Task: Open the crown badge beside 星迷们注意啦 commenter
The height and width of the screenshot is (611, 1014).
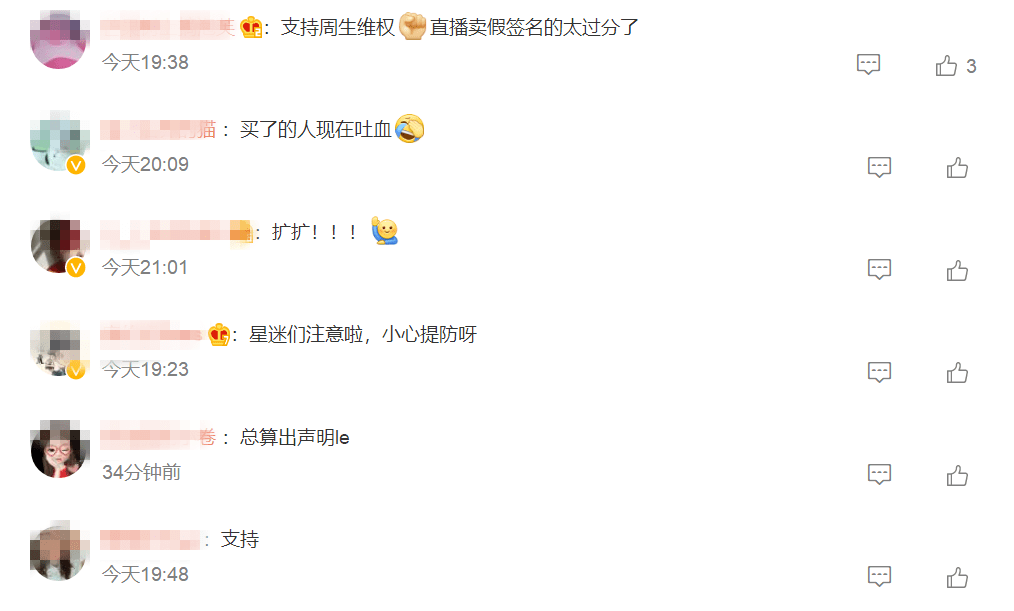Action: coord(219,335)
